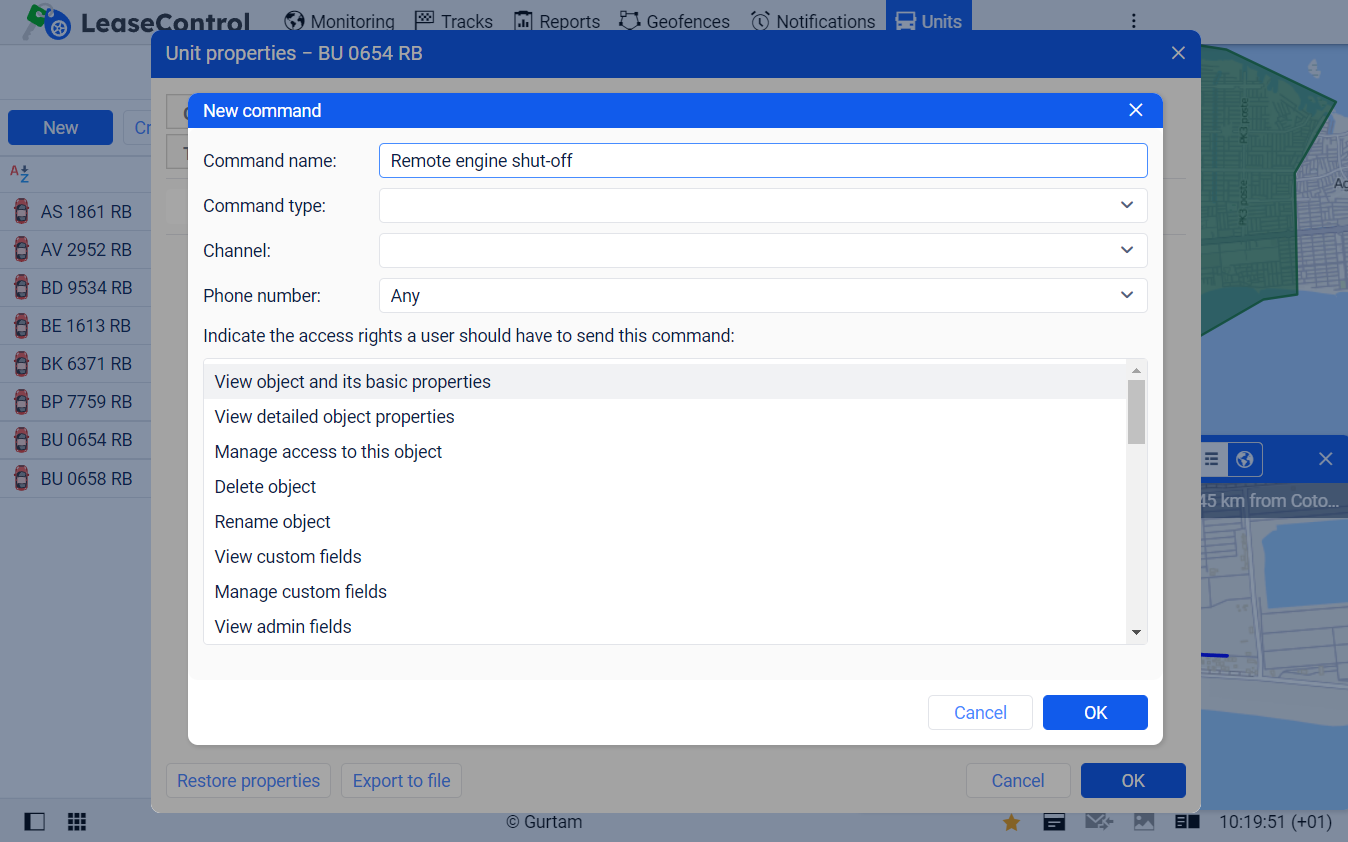The height and width of the screenshot is (842, 1348).
Task: Click the access rights list scroll-down arrow
Action: 1136,632
